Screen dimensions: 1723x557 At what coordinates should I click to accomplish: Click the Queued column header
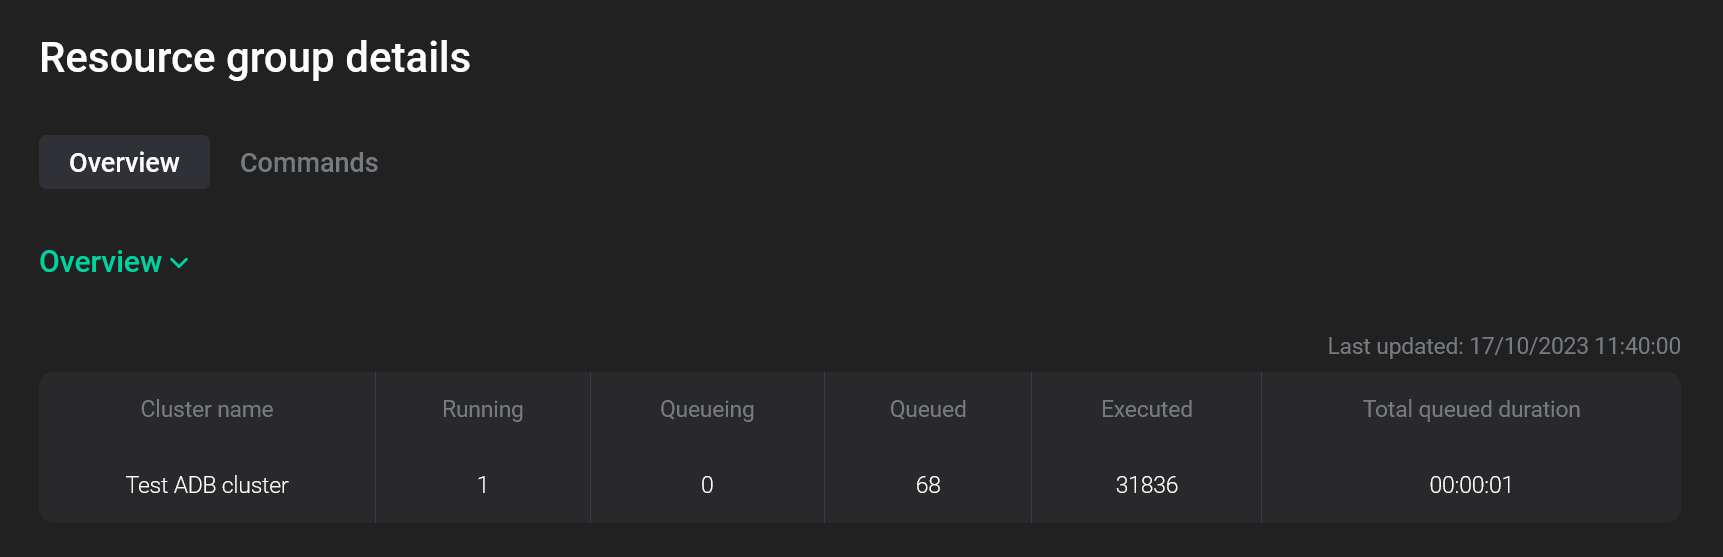[x=928, y=409]
